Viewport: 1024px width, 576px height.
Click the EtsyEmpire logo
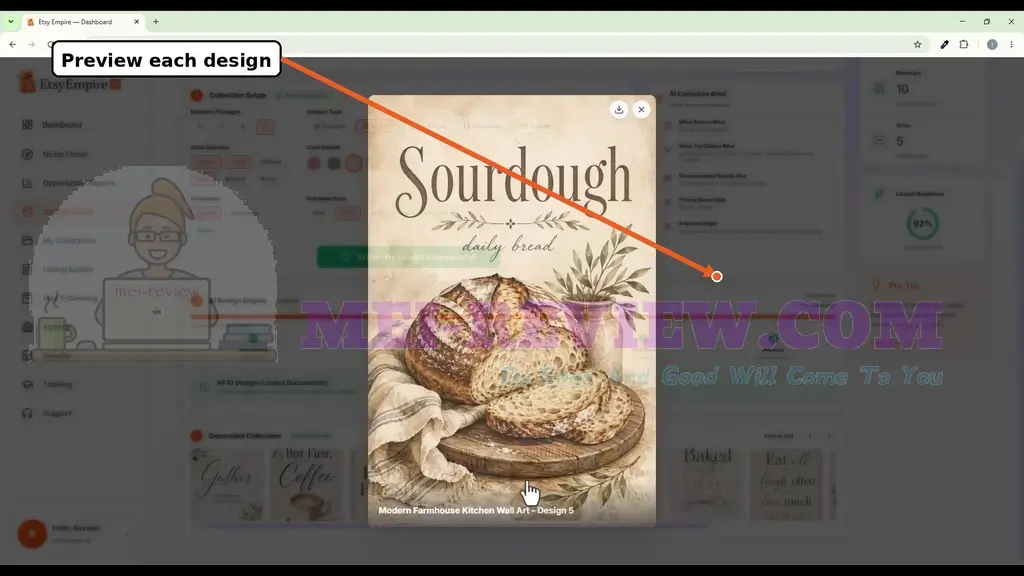tap(69, 84)
